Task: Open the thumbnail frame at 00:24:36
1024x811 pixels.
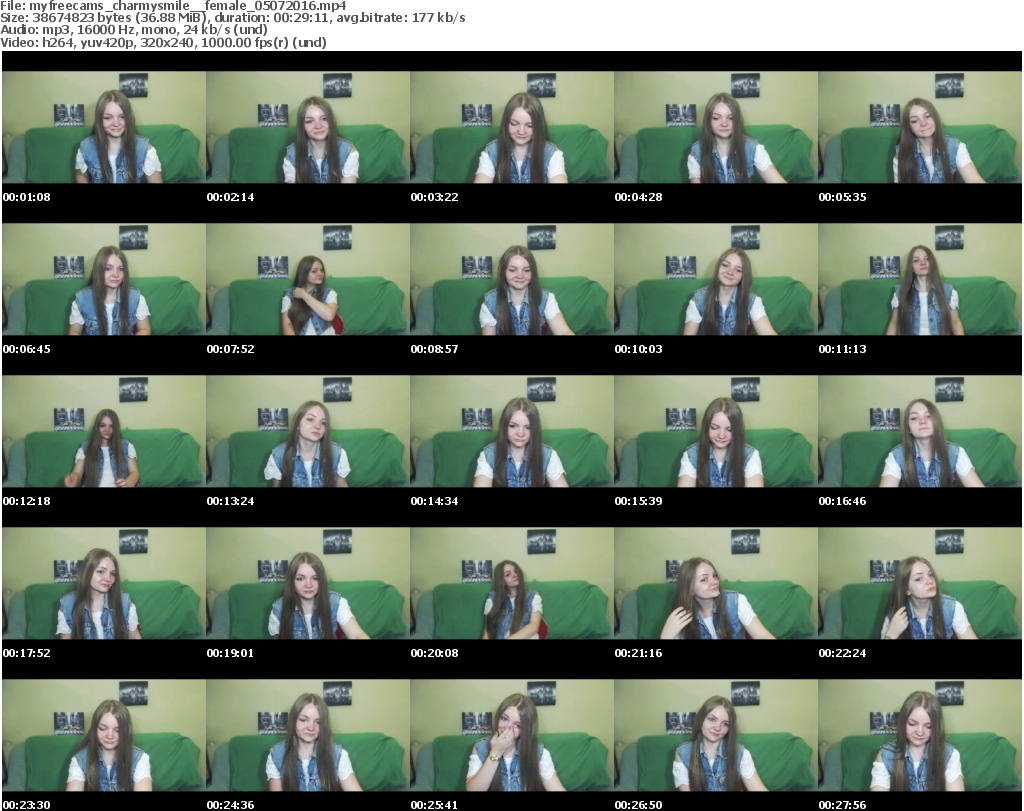Action: coord(308,736)
